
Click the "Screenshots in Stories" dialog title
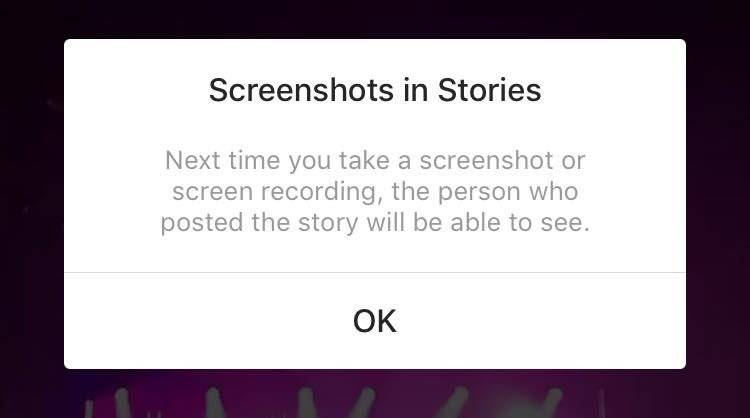375,90
